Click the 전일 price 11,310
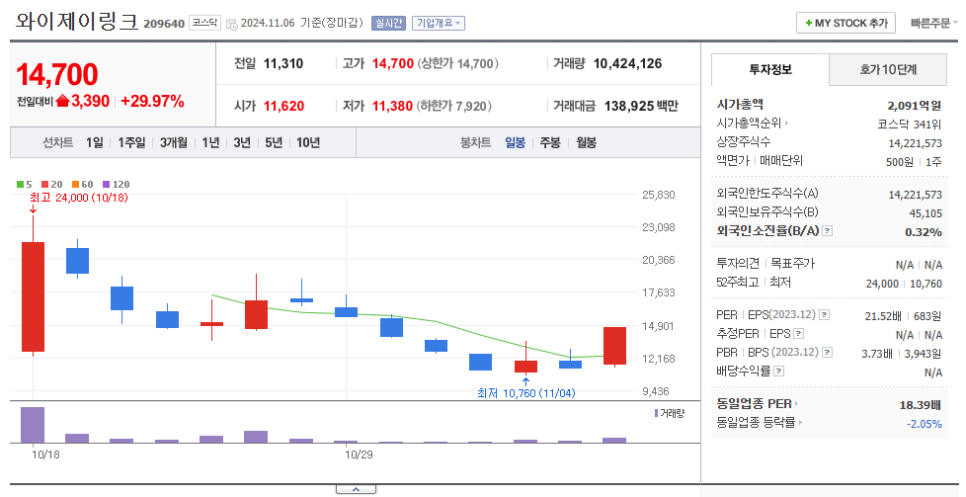Screen dimensions: 966x497 click(283, 63)
